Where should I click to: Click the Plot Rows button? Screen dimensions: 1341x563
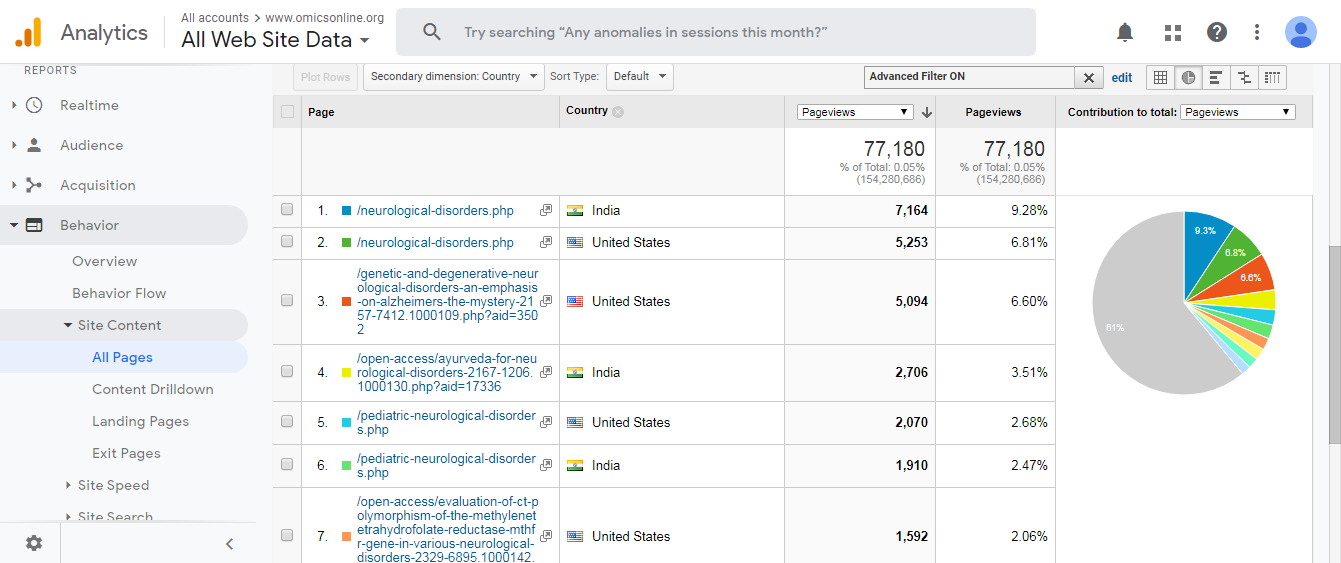coord(325,77)
